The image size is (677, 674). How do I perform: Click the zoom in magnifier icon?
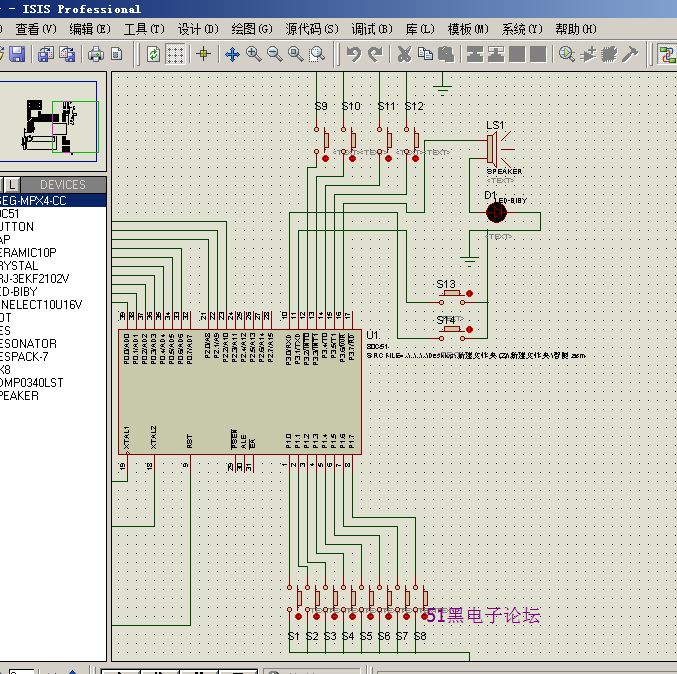point(254,54)
